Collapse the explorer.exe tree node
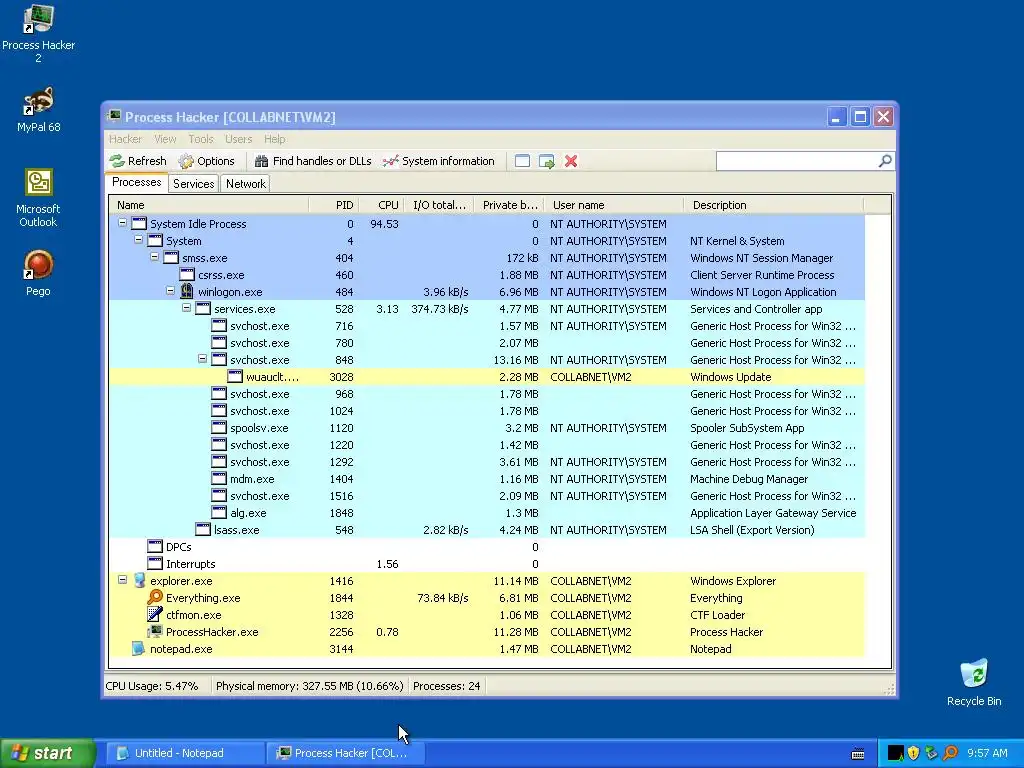 (x=122, y=579)
